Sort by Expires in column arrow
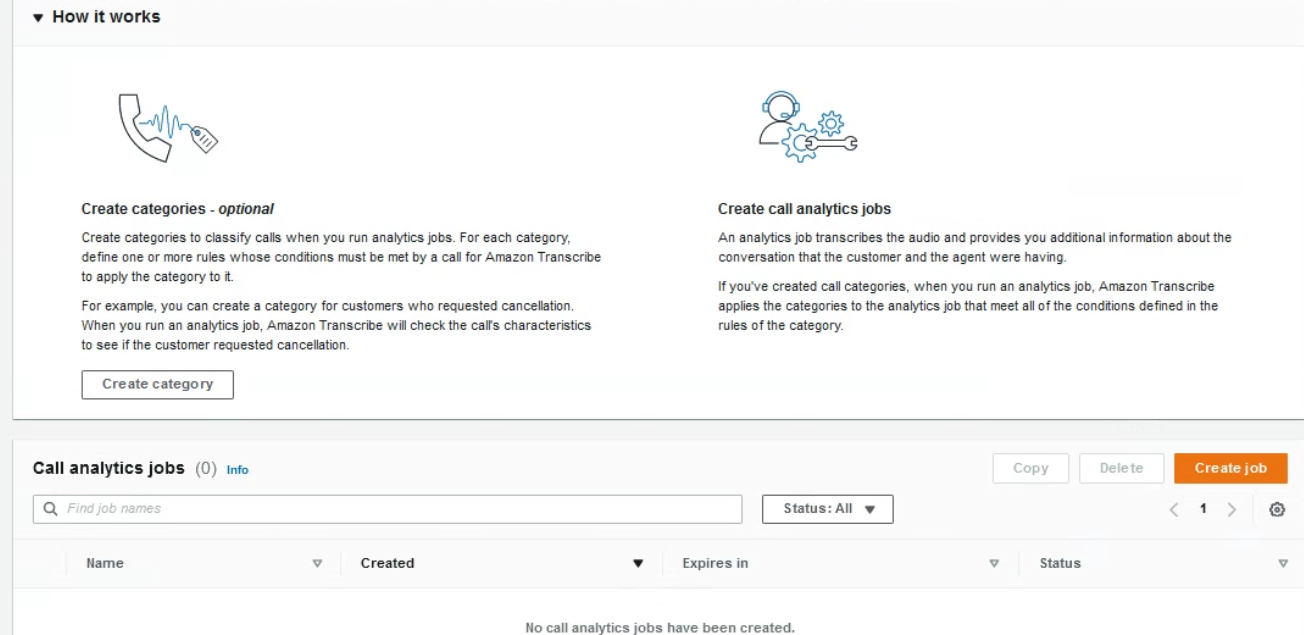1304x635 pixels. coord(994,564)
